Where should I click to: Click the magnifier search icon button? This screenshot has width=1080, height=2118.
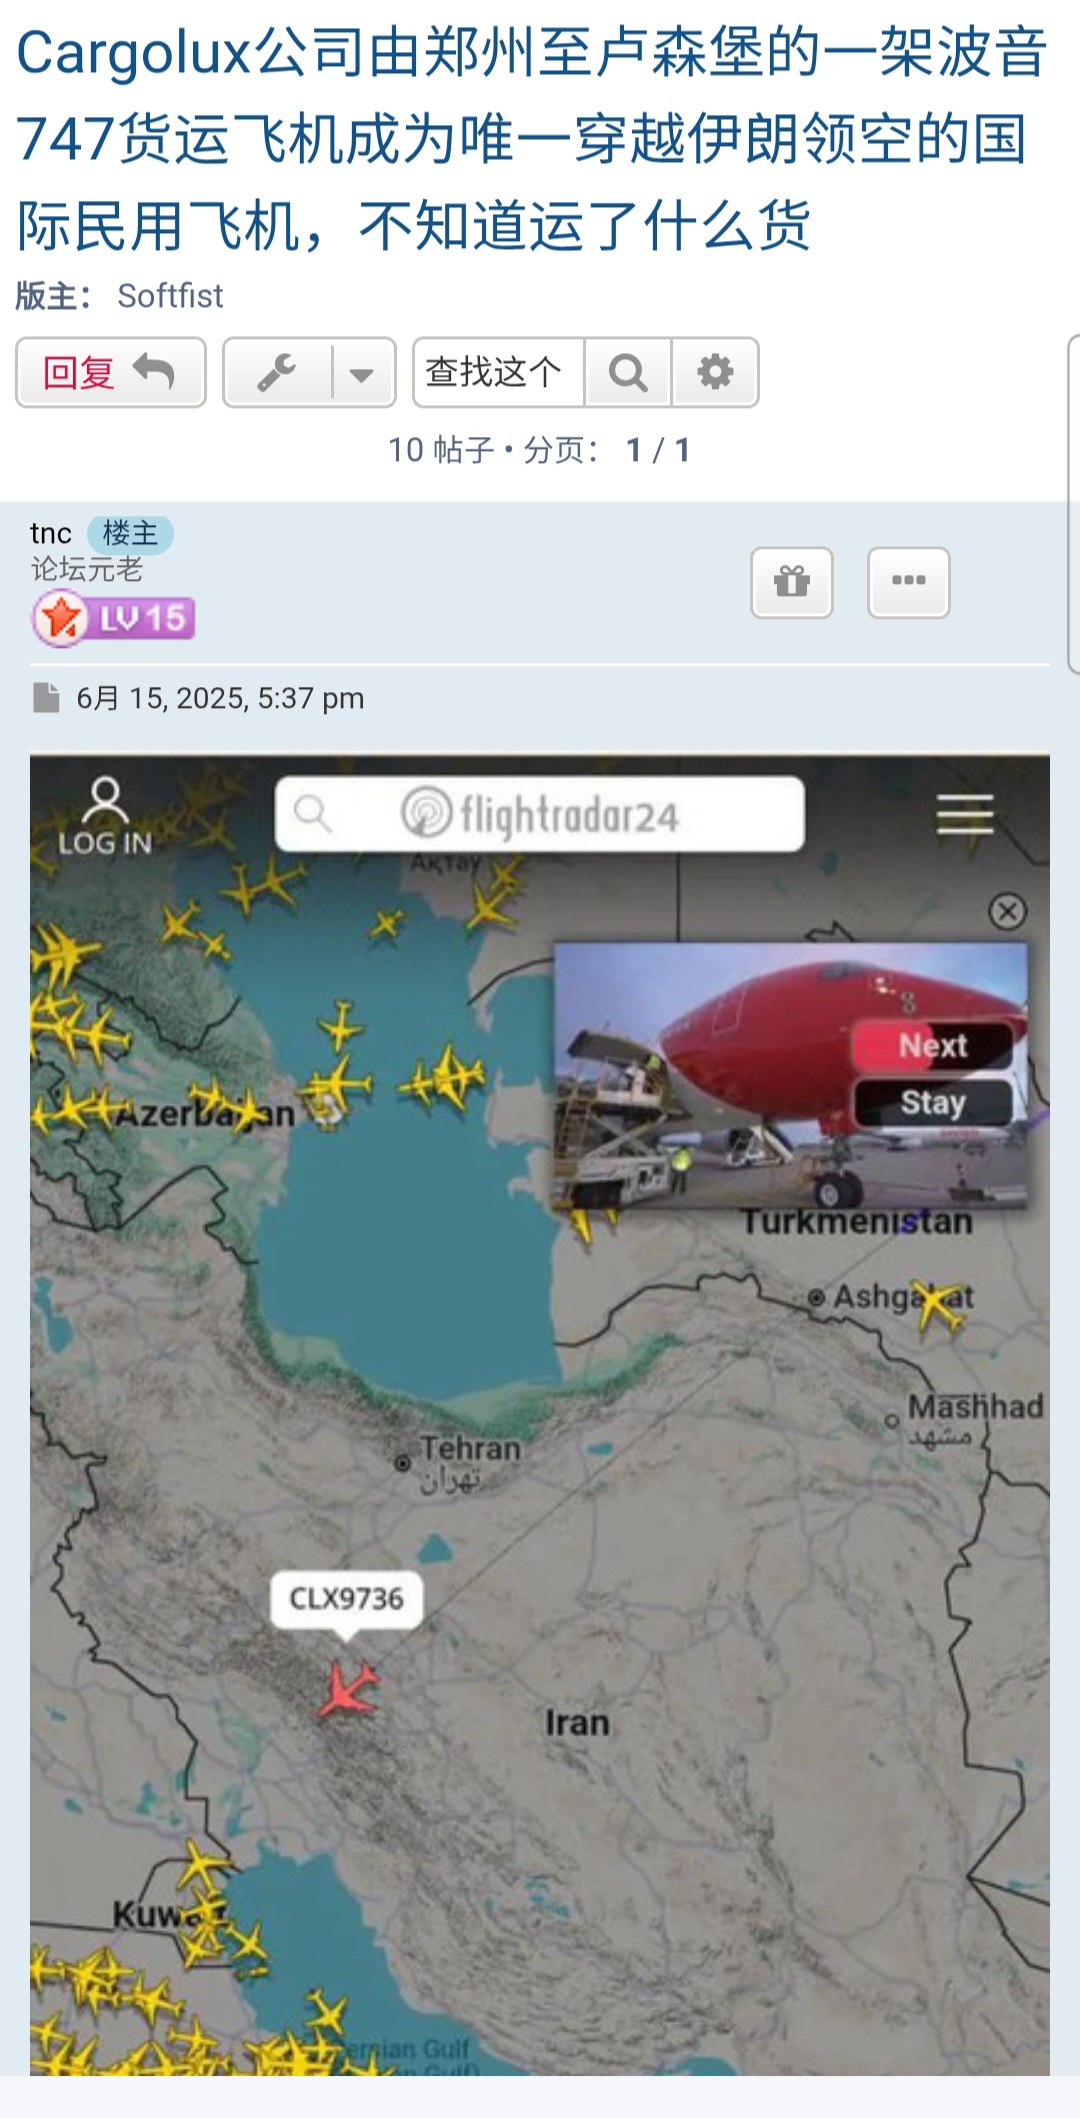[x=628, y=373]
